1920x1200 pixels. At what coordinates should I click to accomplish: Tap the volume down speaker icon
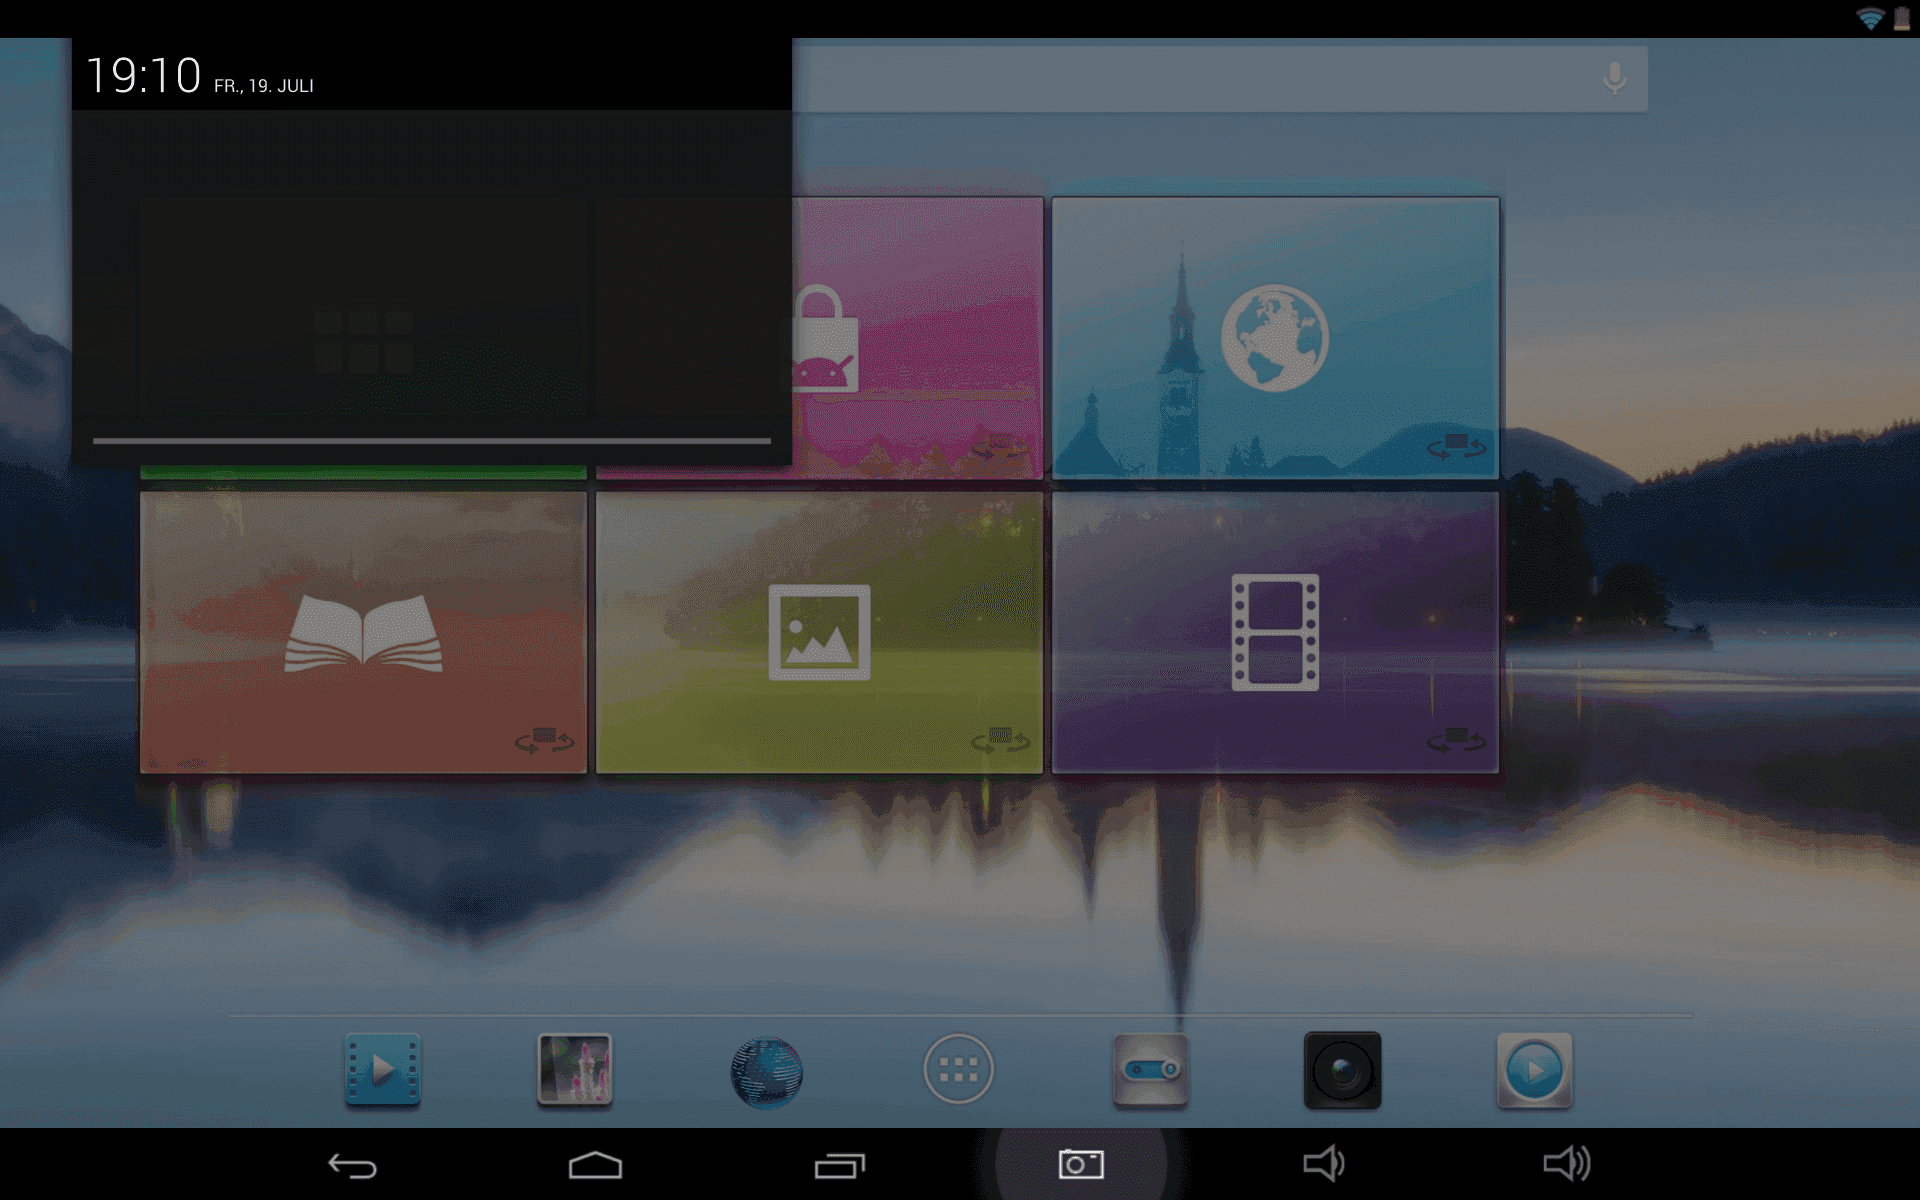point(1324,1163)
